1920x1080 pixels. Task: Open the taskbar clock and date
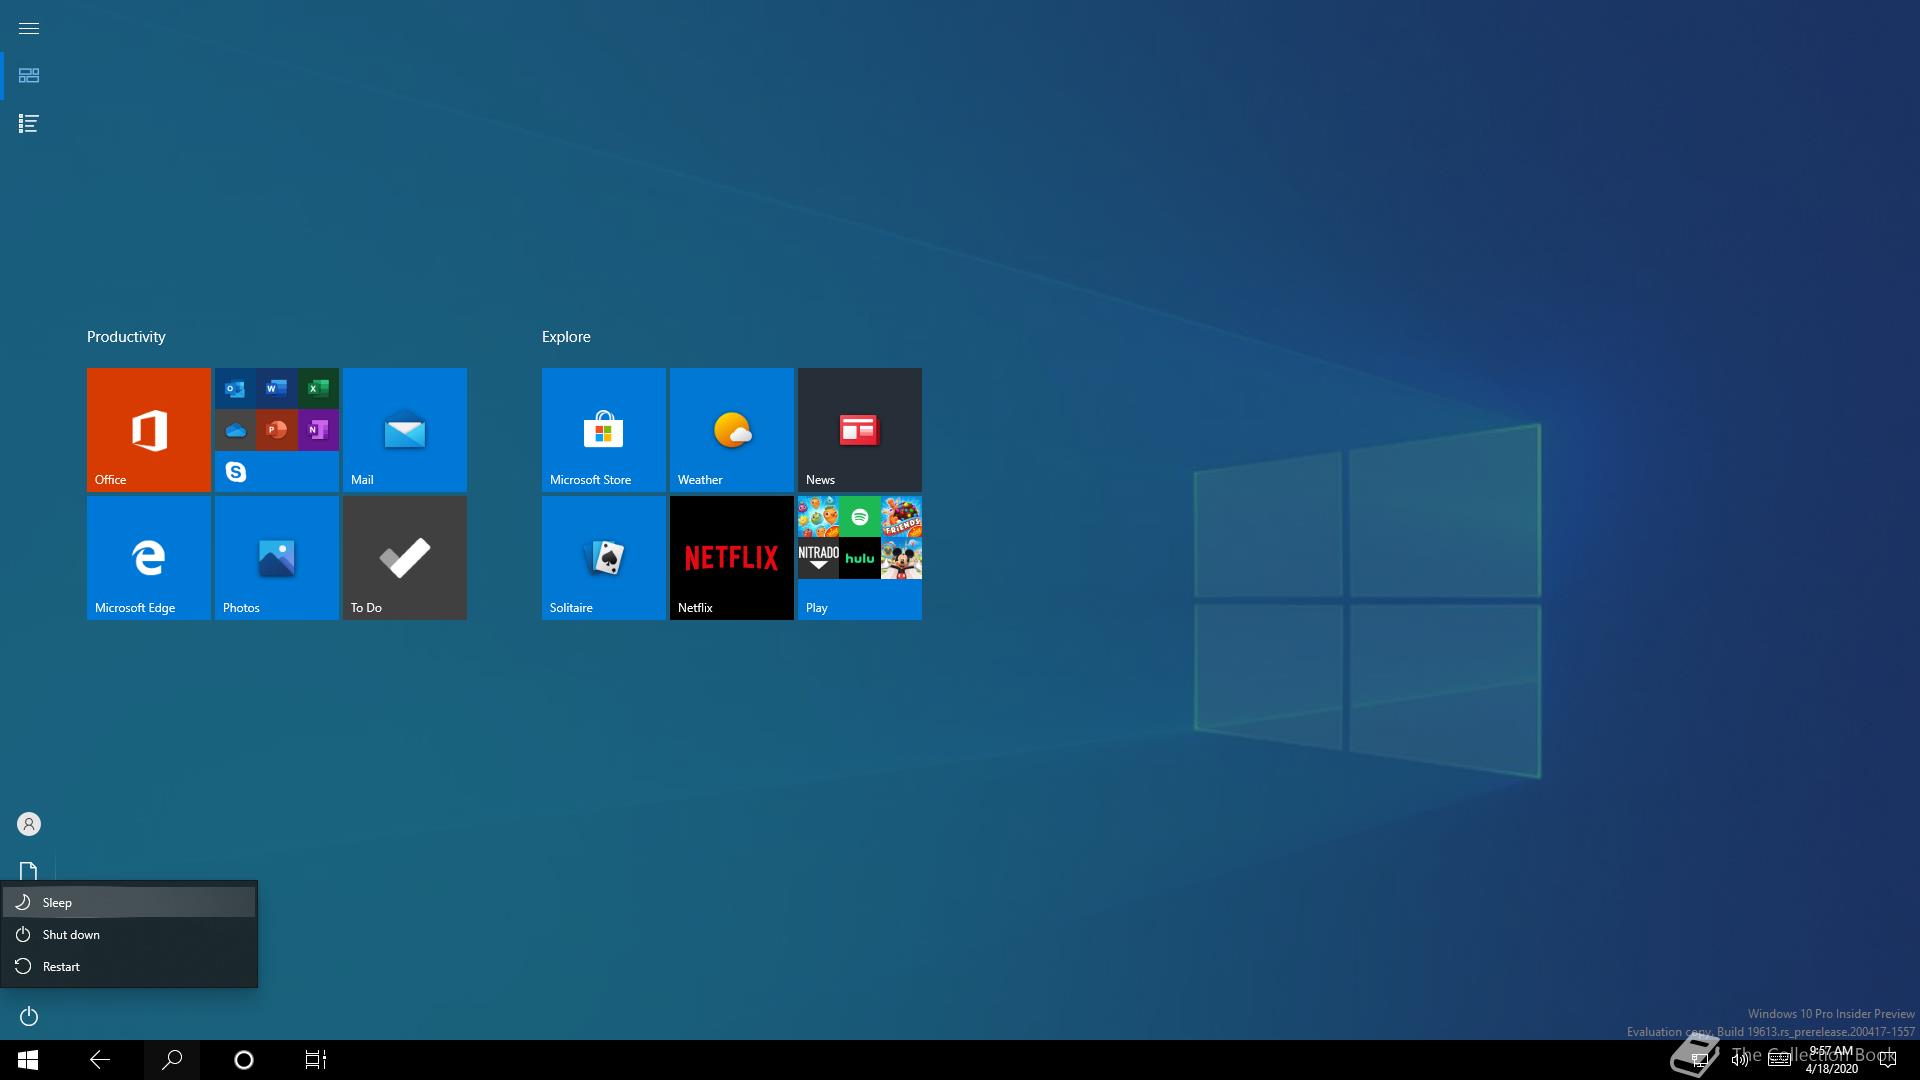click(1832, 1060)
